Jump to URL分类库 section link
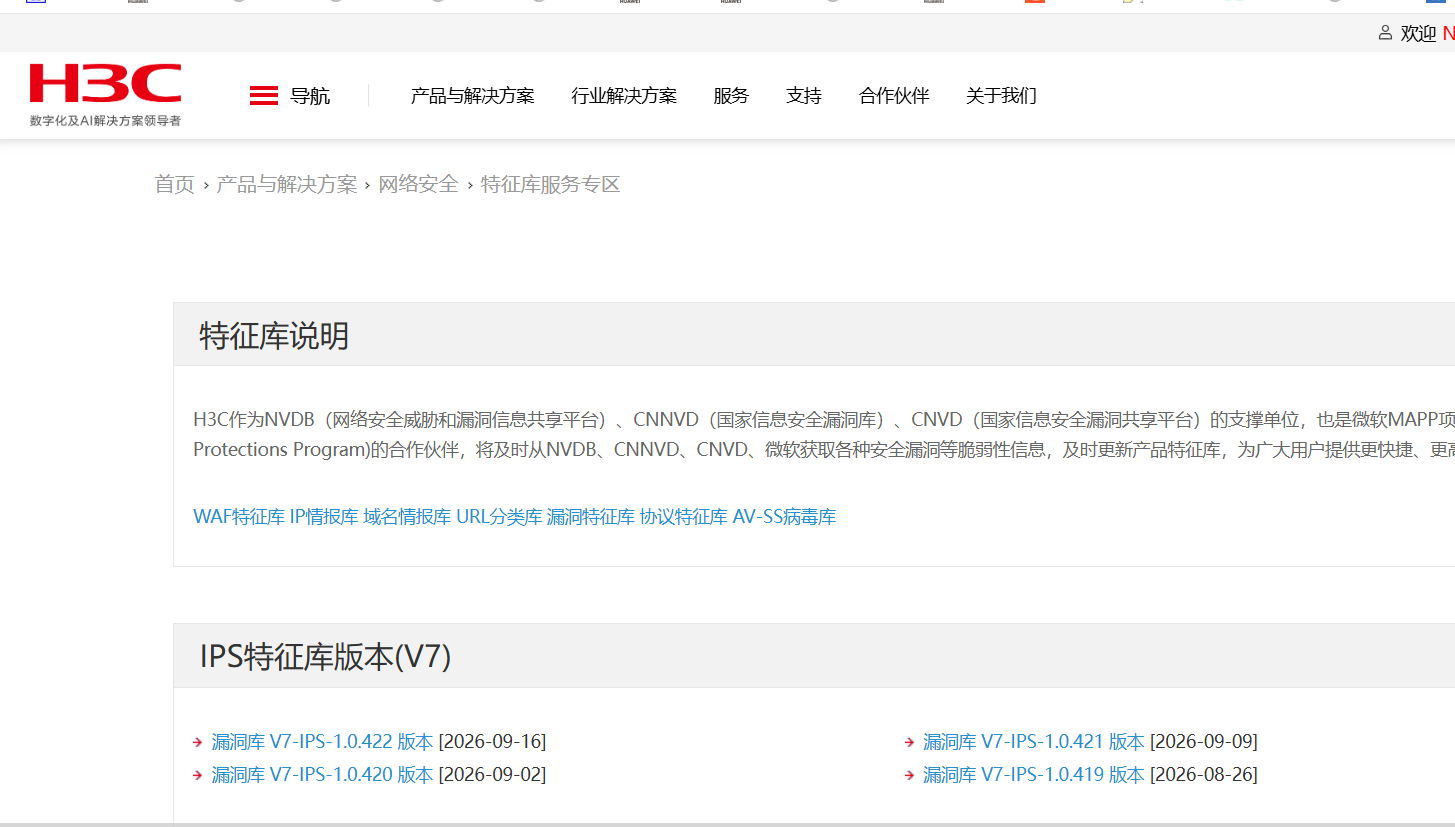 click(x=499, y=517)
